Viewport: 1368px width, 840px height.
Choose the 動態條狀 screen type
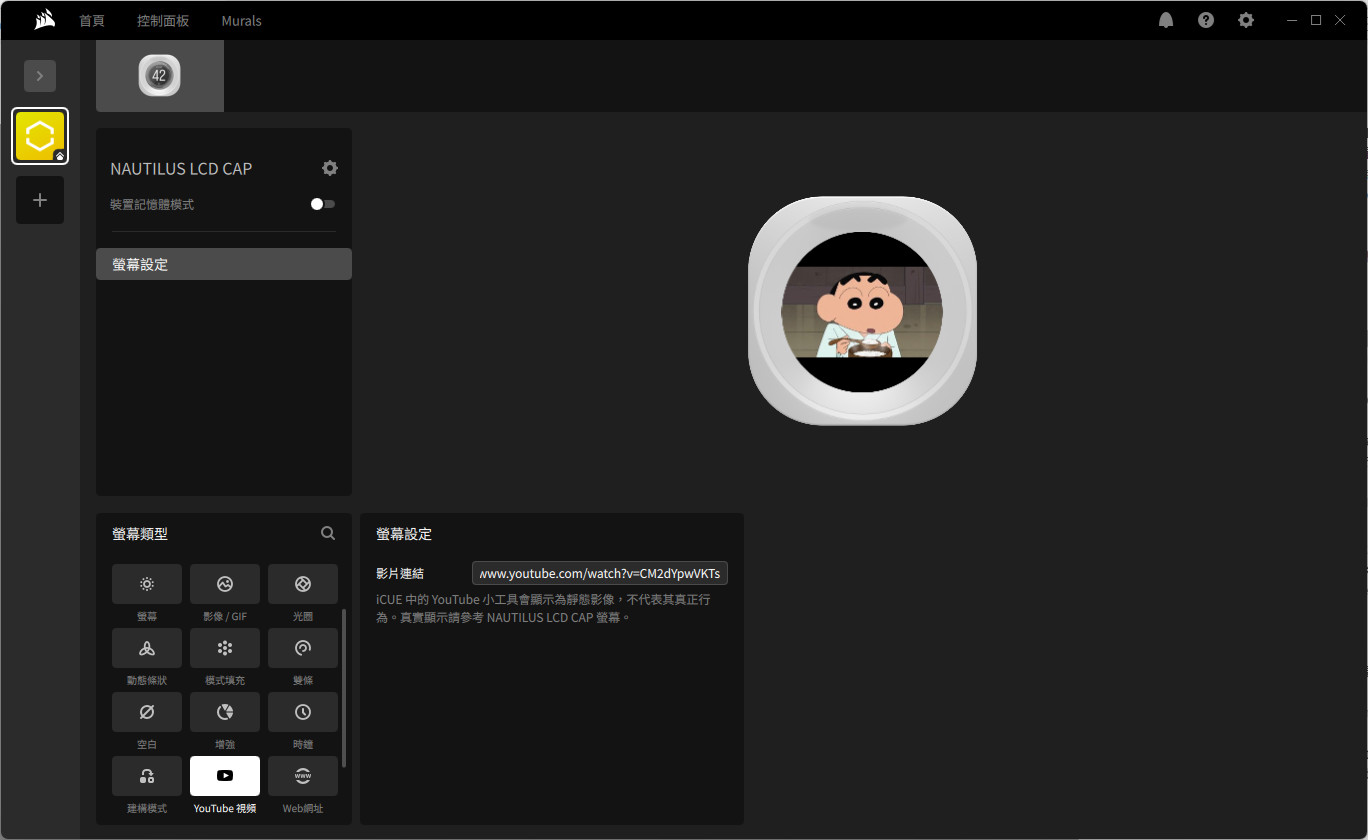pyautogui.click(x=147, y=648)
